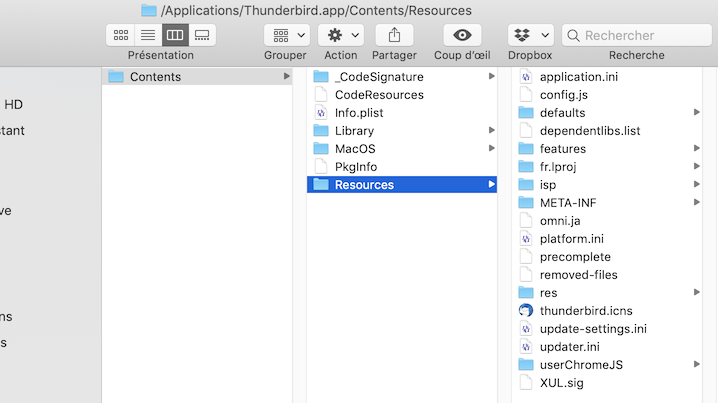Screen dimensions: 718x403
Task: Select the fr.lproj folder
Action: (x=607, y=167)
